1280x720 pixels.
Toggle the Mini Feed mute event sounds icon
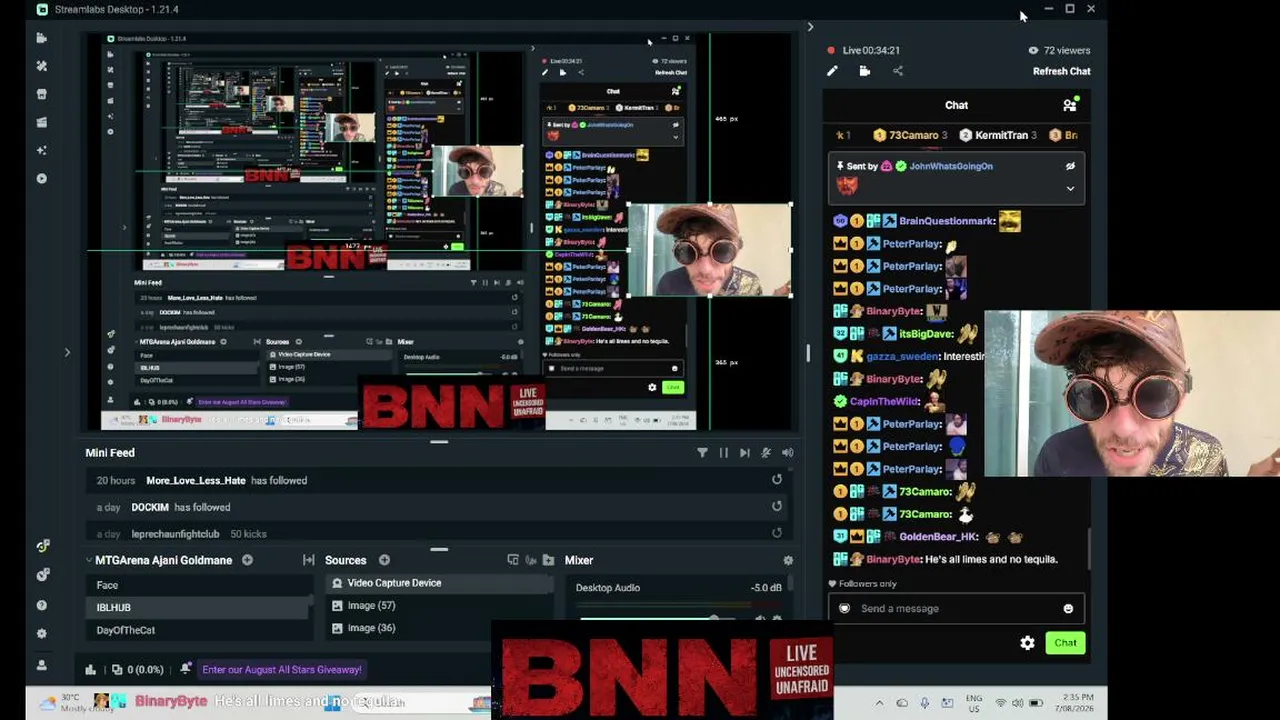[766, 453]
